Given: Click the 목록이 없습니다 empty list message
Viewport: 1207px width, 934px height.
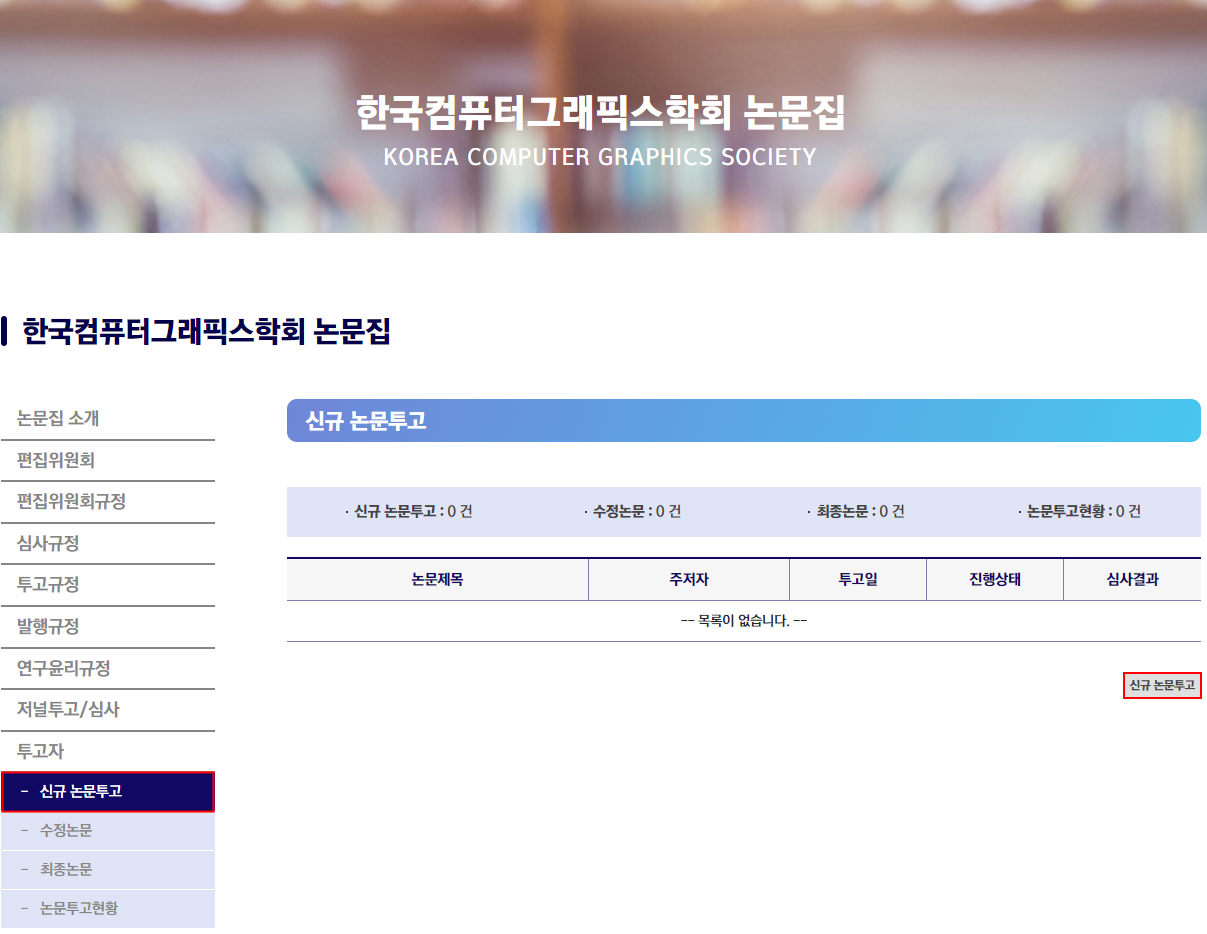Looking at the screenshot, I should point(744,621).
